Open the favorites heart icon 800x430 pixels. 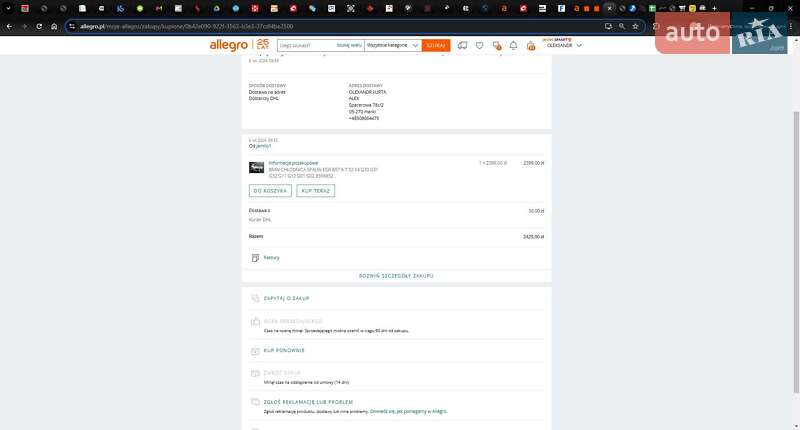480,45
